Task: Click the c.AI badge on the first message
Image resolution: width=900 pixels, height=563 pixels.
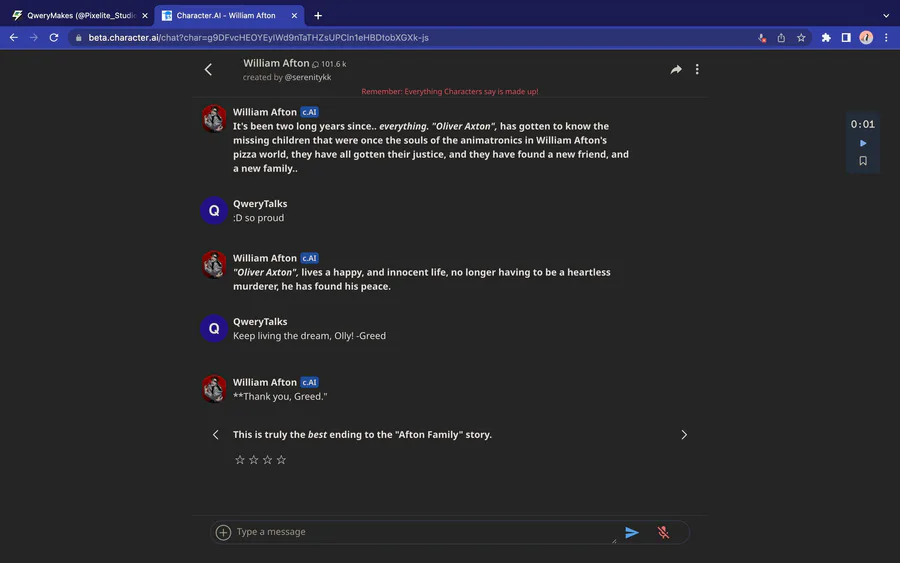Action: pyautogui.click(x=309, y=112)
